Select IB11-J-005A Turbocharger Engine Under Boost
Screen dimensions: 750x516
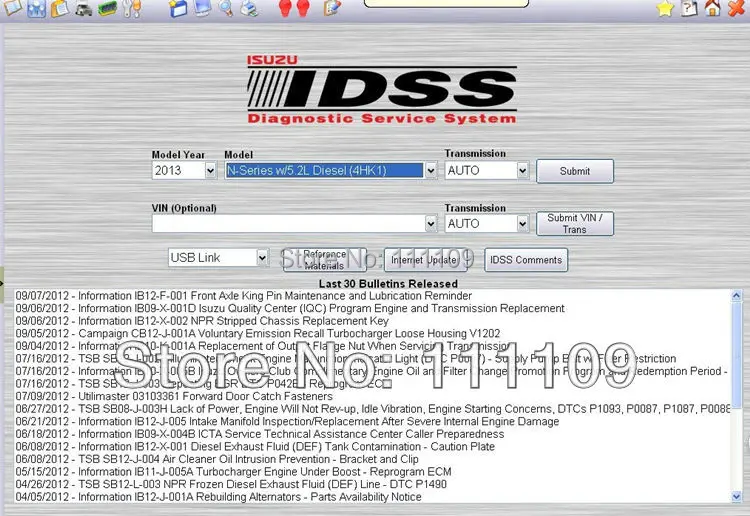click(233, 472)
